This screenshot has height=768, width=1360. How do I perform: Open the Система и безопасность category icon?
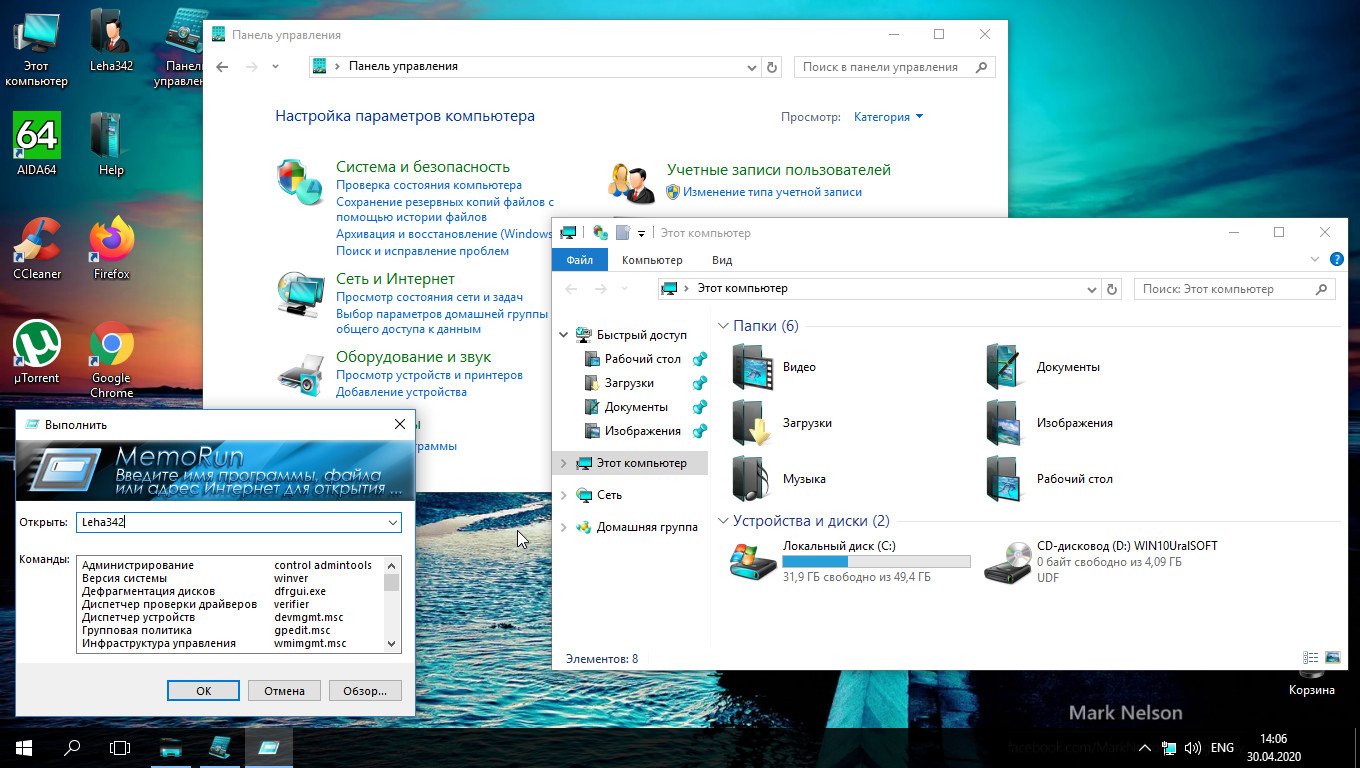[299, 182]
